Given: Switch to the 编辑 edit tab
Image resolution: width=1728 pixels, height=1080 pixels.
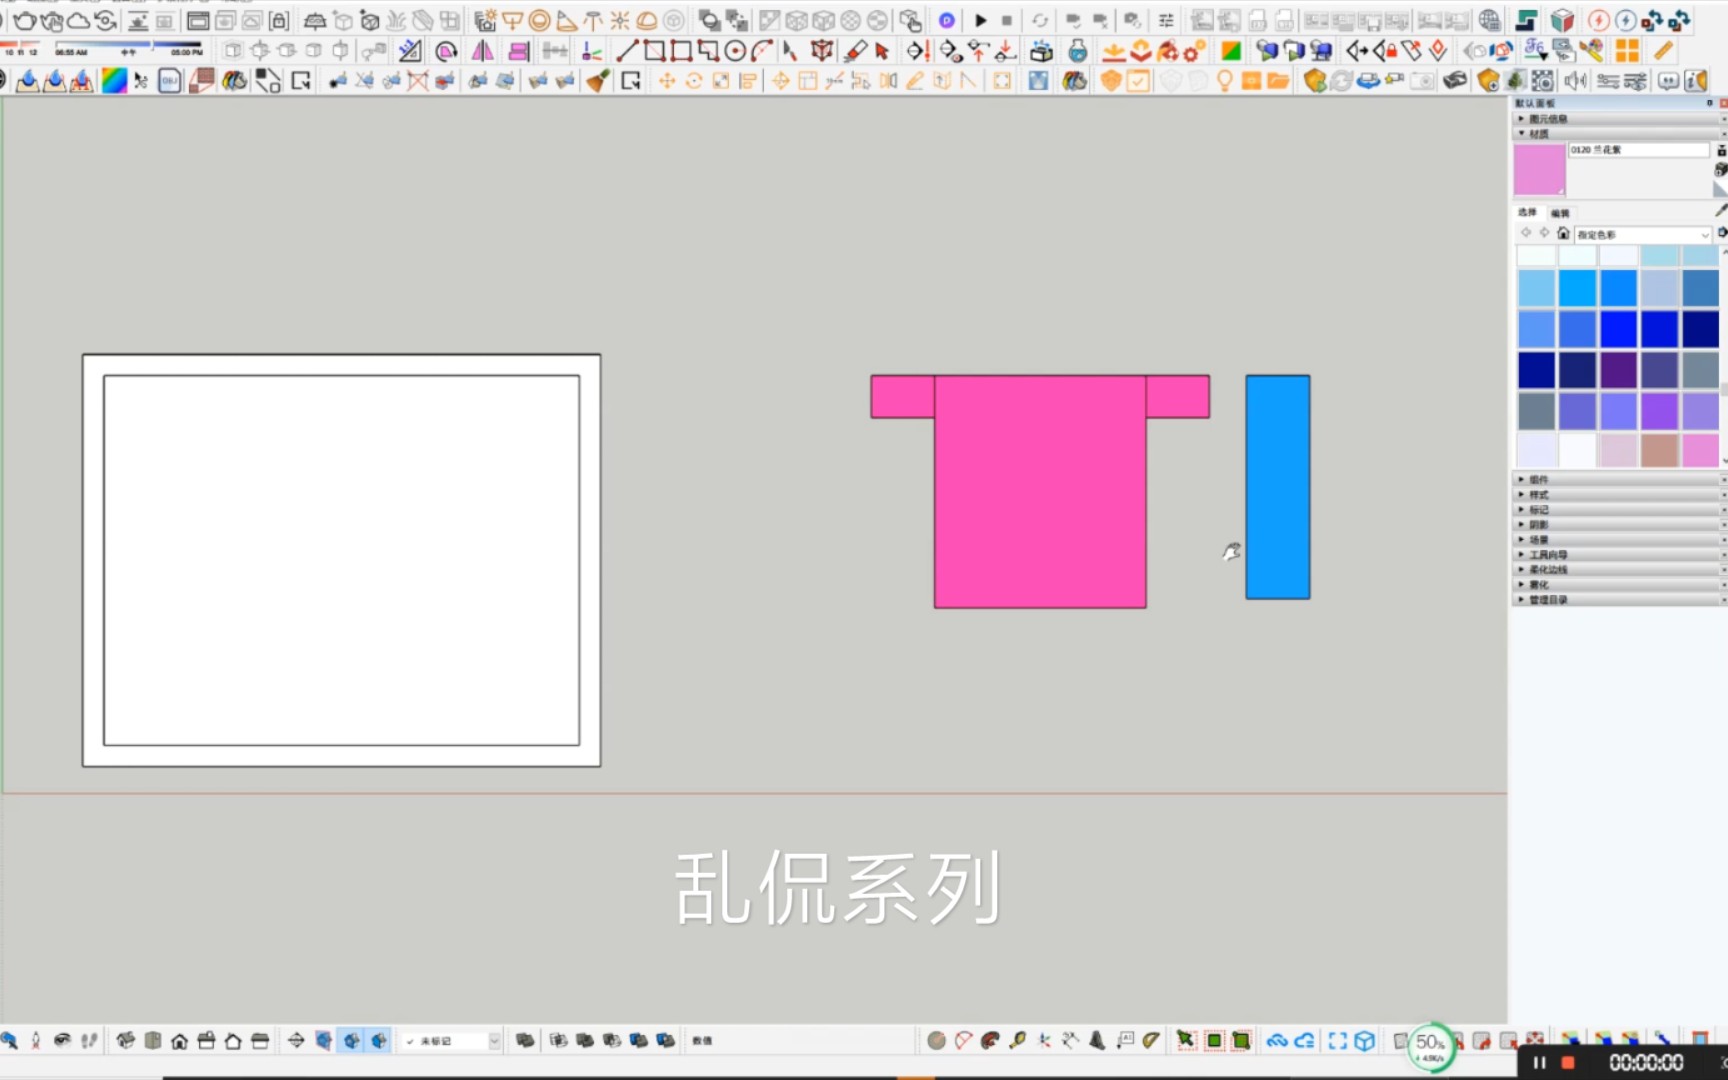Looking at the screenshot, I should coord(1560,212).
